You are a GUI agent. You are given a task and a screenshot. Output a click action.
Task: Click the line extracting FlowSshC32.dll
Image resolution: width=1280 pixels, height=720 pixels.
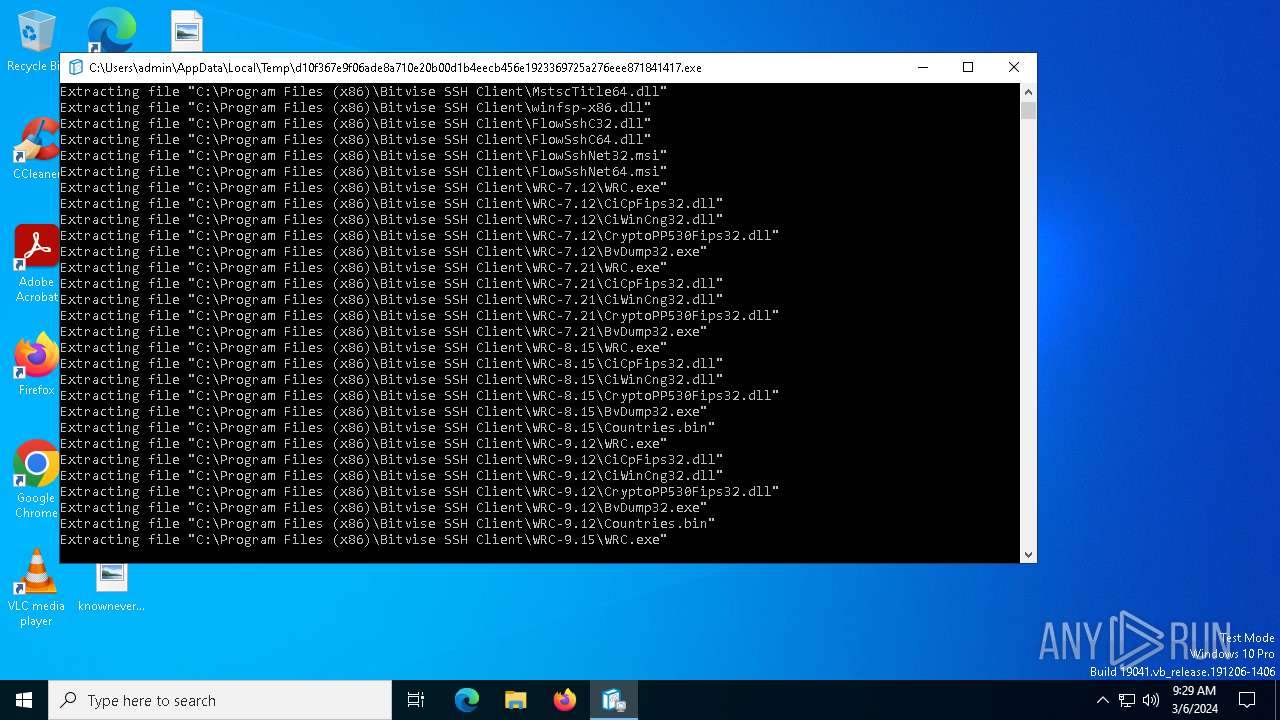[355, 124]
